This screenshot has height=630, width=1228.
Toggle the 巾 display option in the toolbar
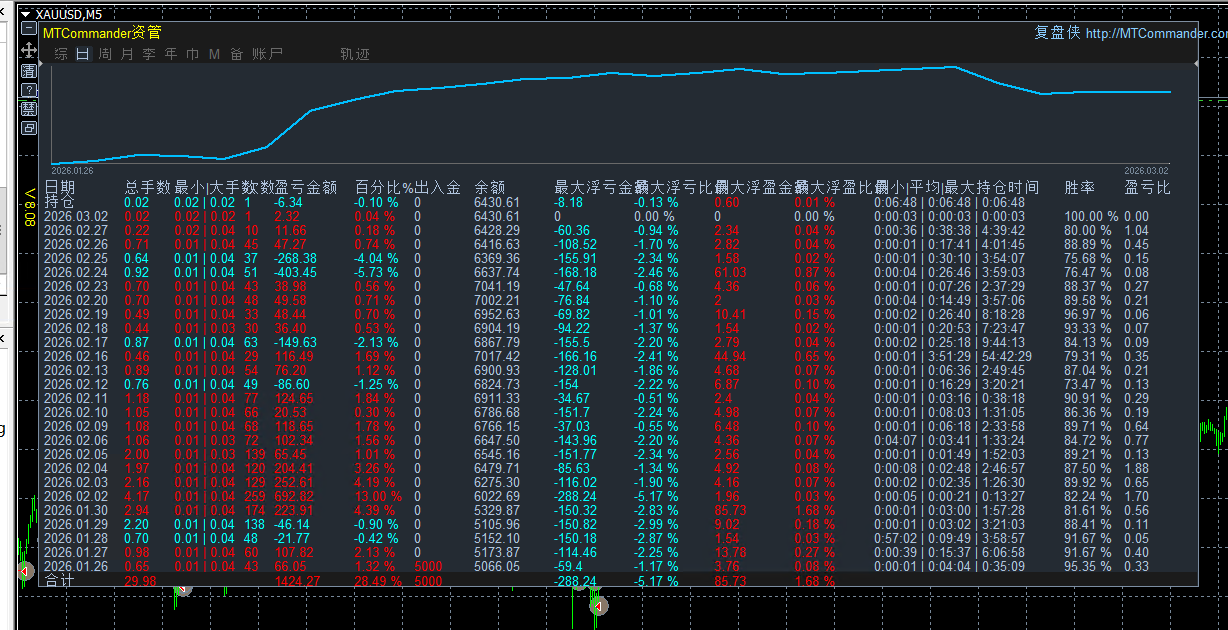[x=193, y=53]
